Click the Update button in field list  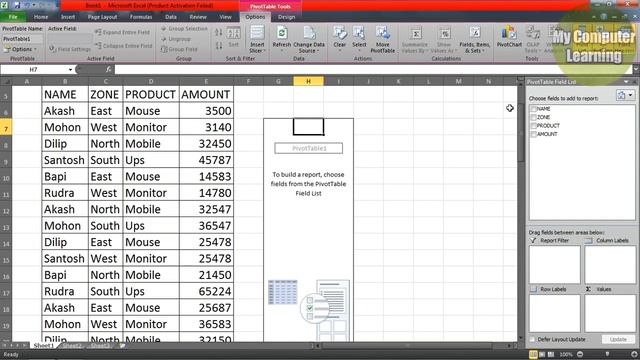618,339
